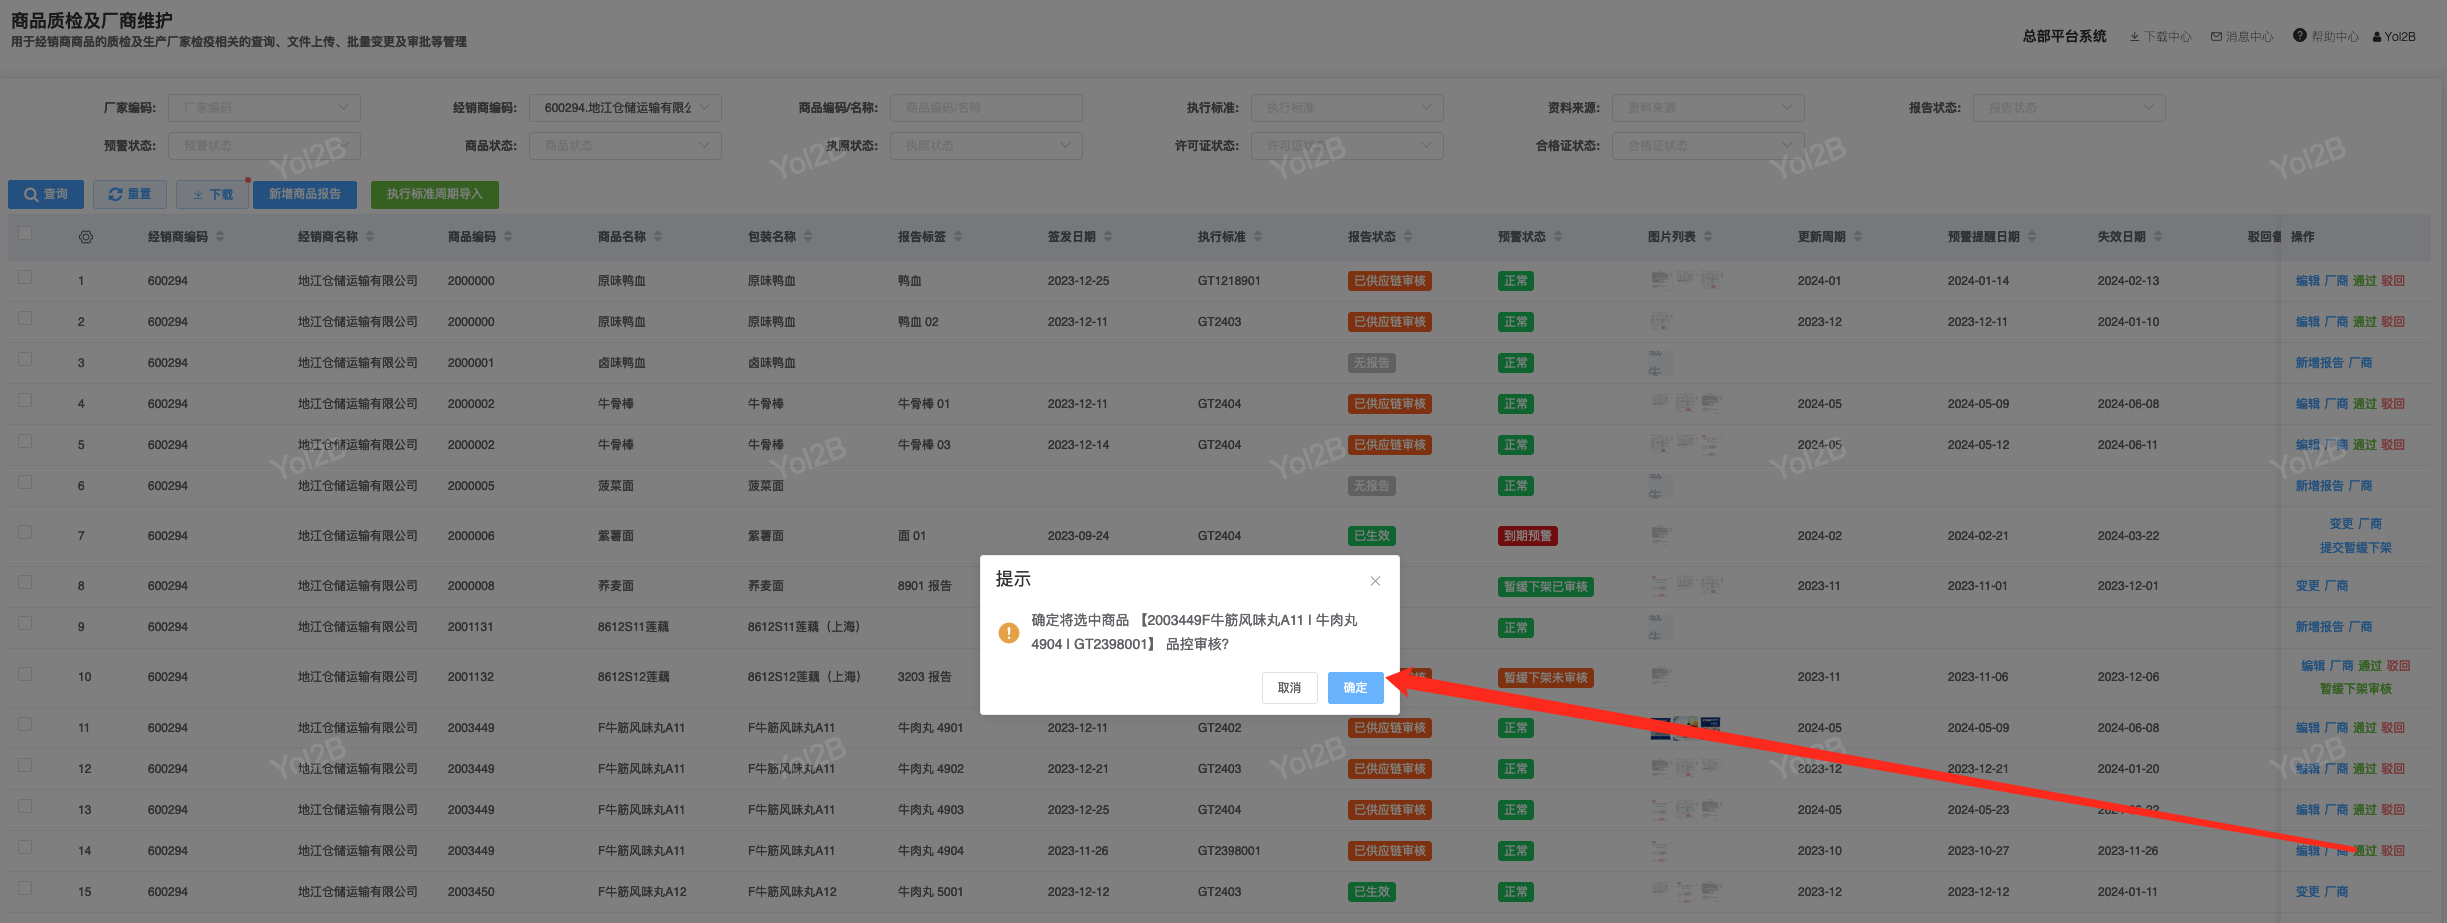
Task: Click the 总部平台系统 header item
Action: 2064,37
